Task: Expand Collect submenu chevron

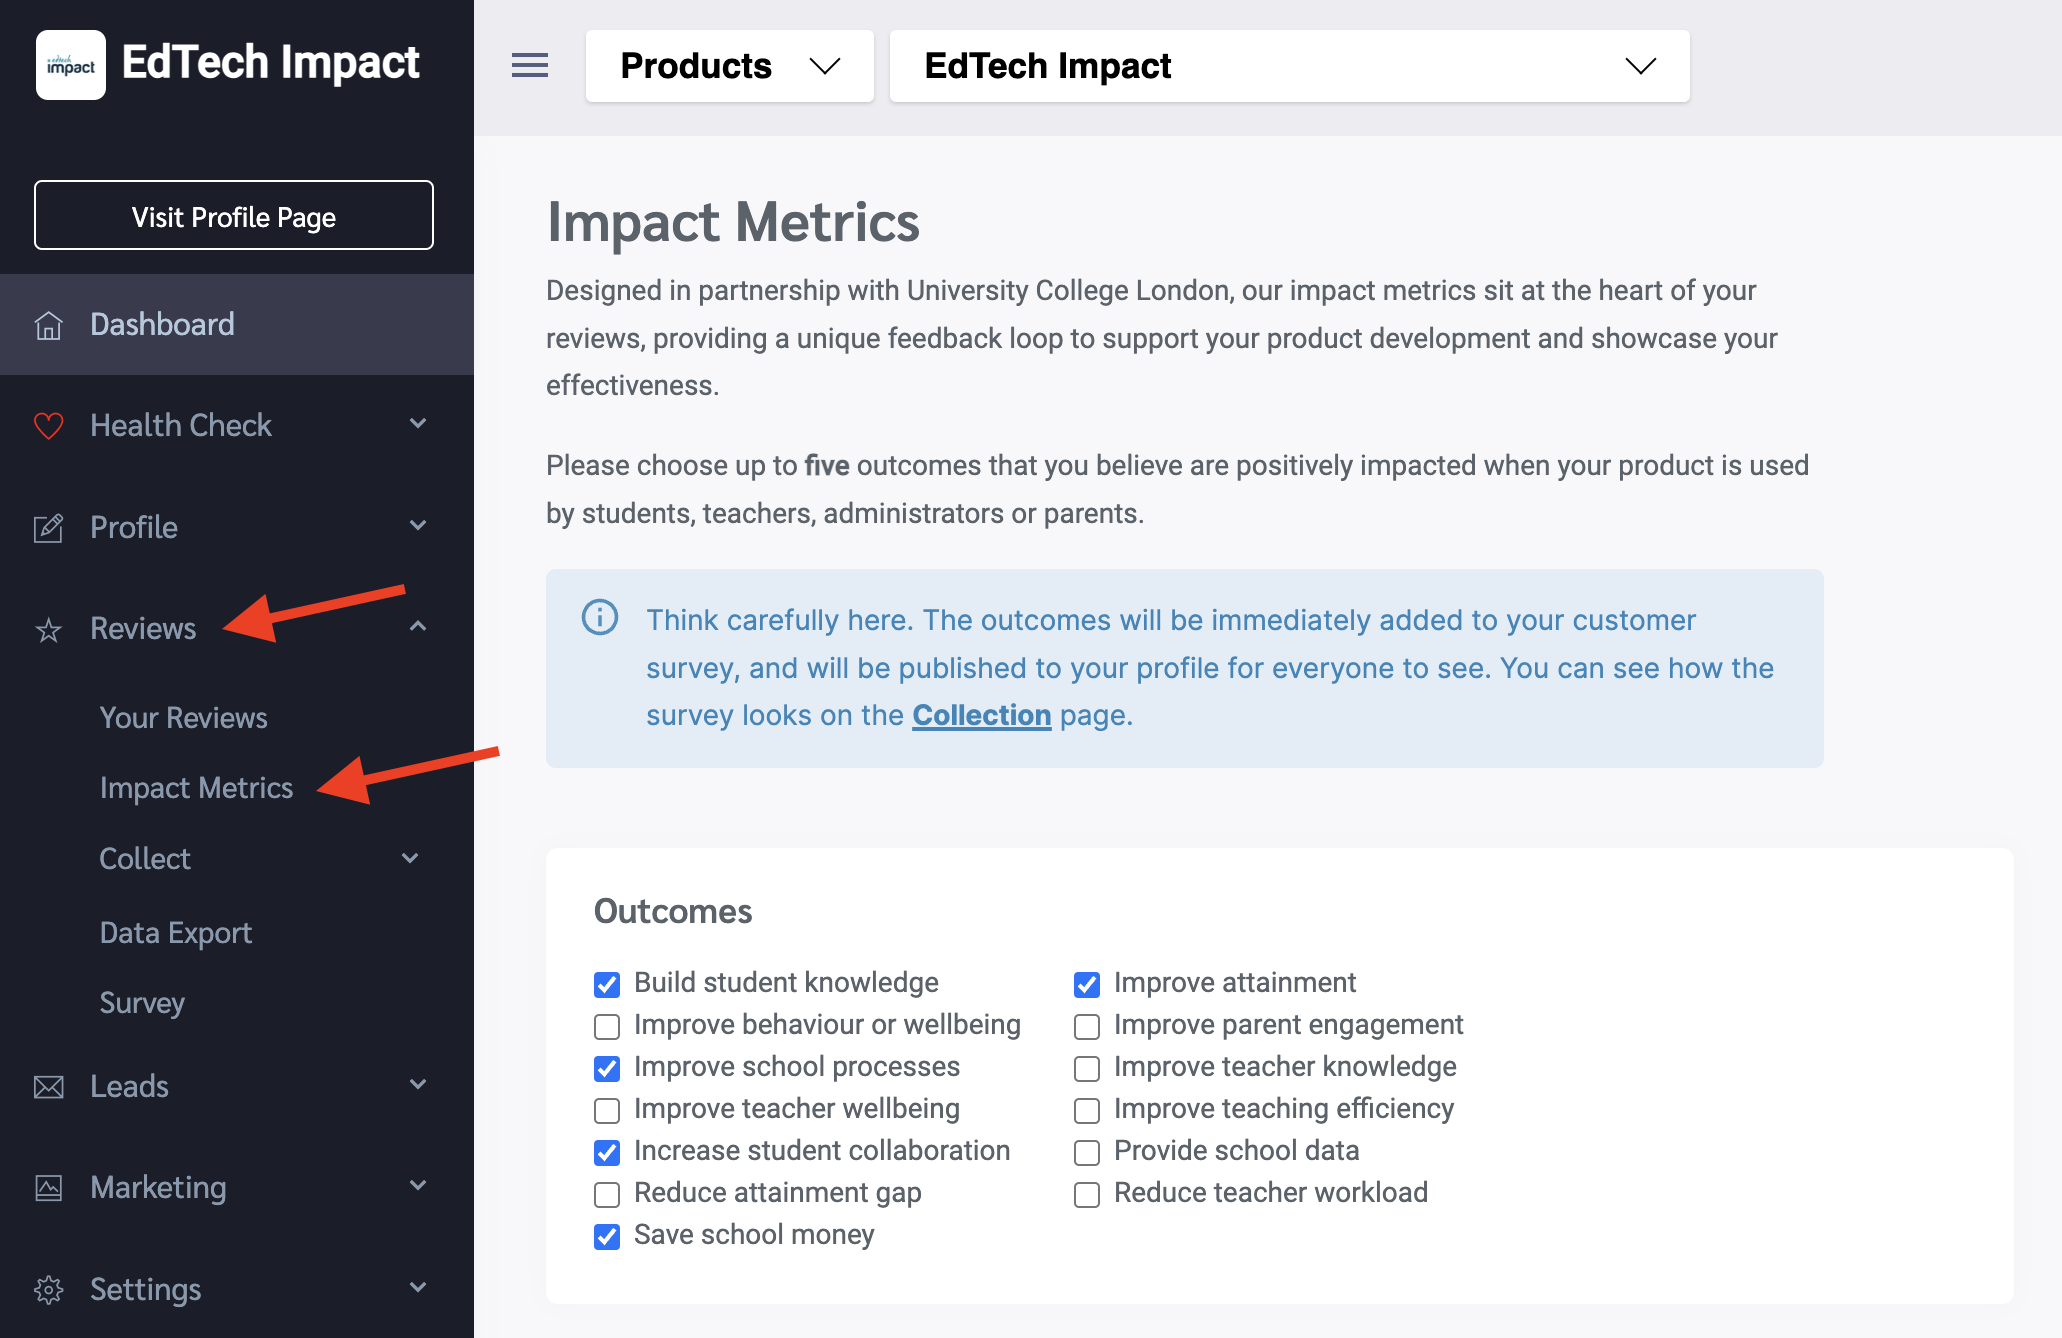Action: click(410, 858)
